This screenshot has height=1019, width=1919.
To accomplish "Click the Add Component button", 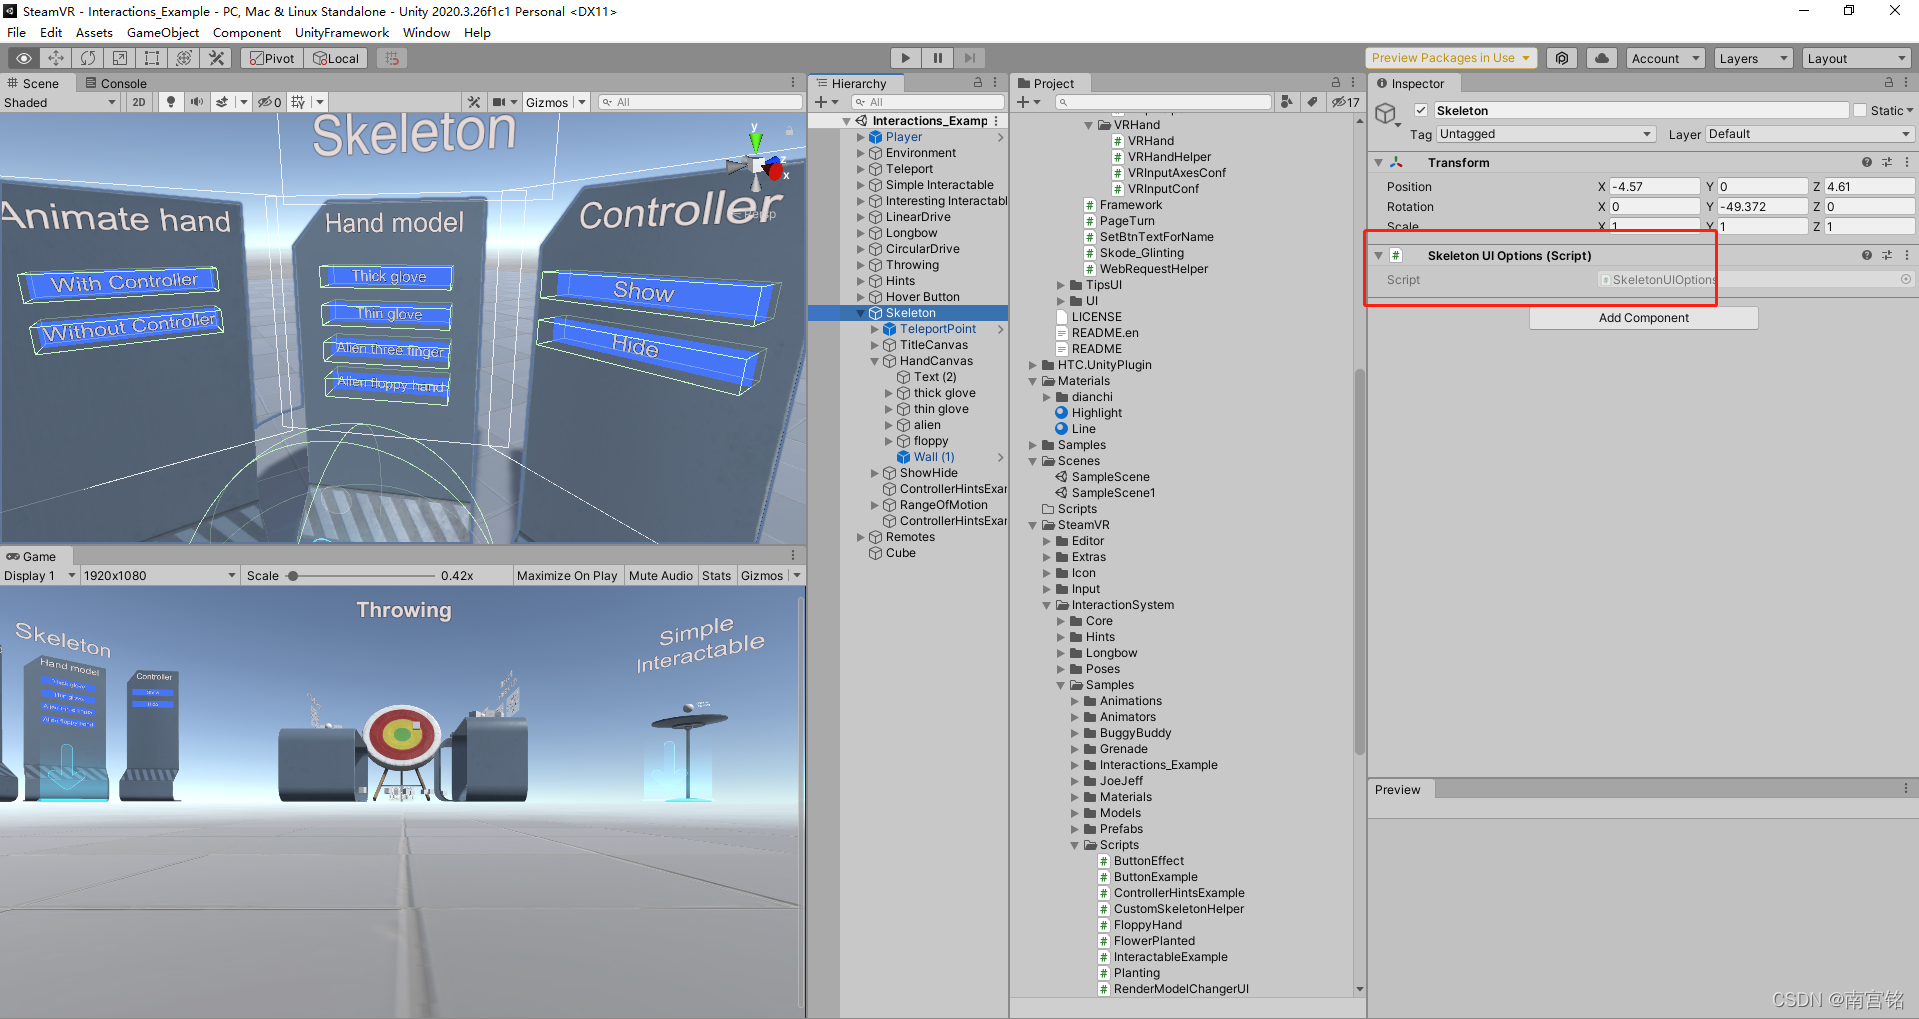I will tap(1643, 318).
